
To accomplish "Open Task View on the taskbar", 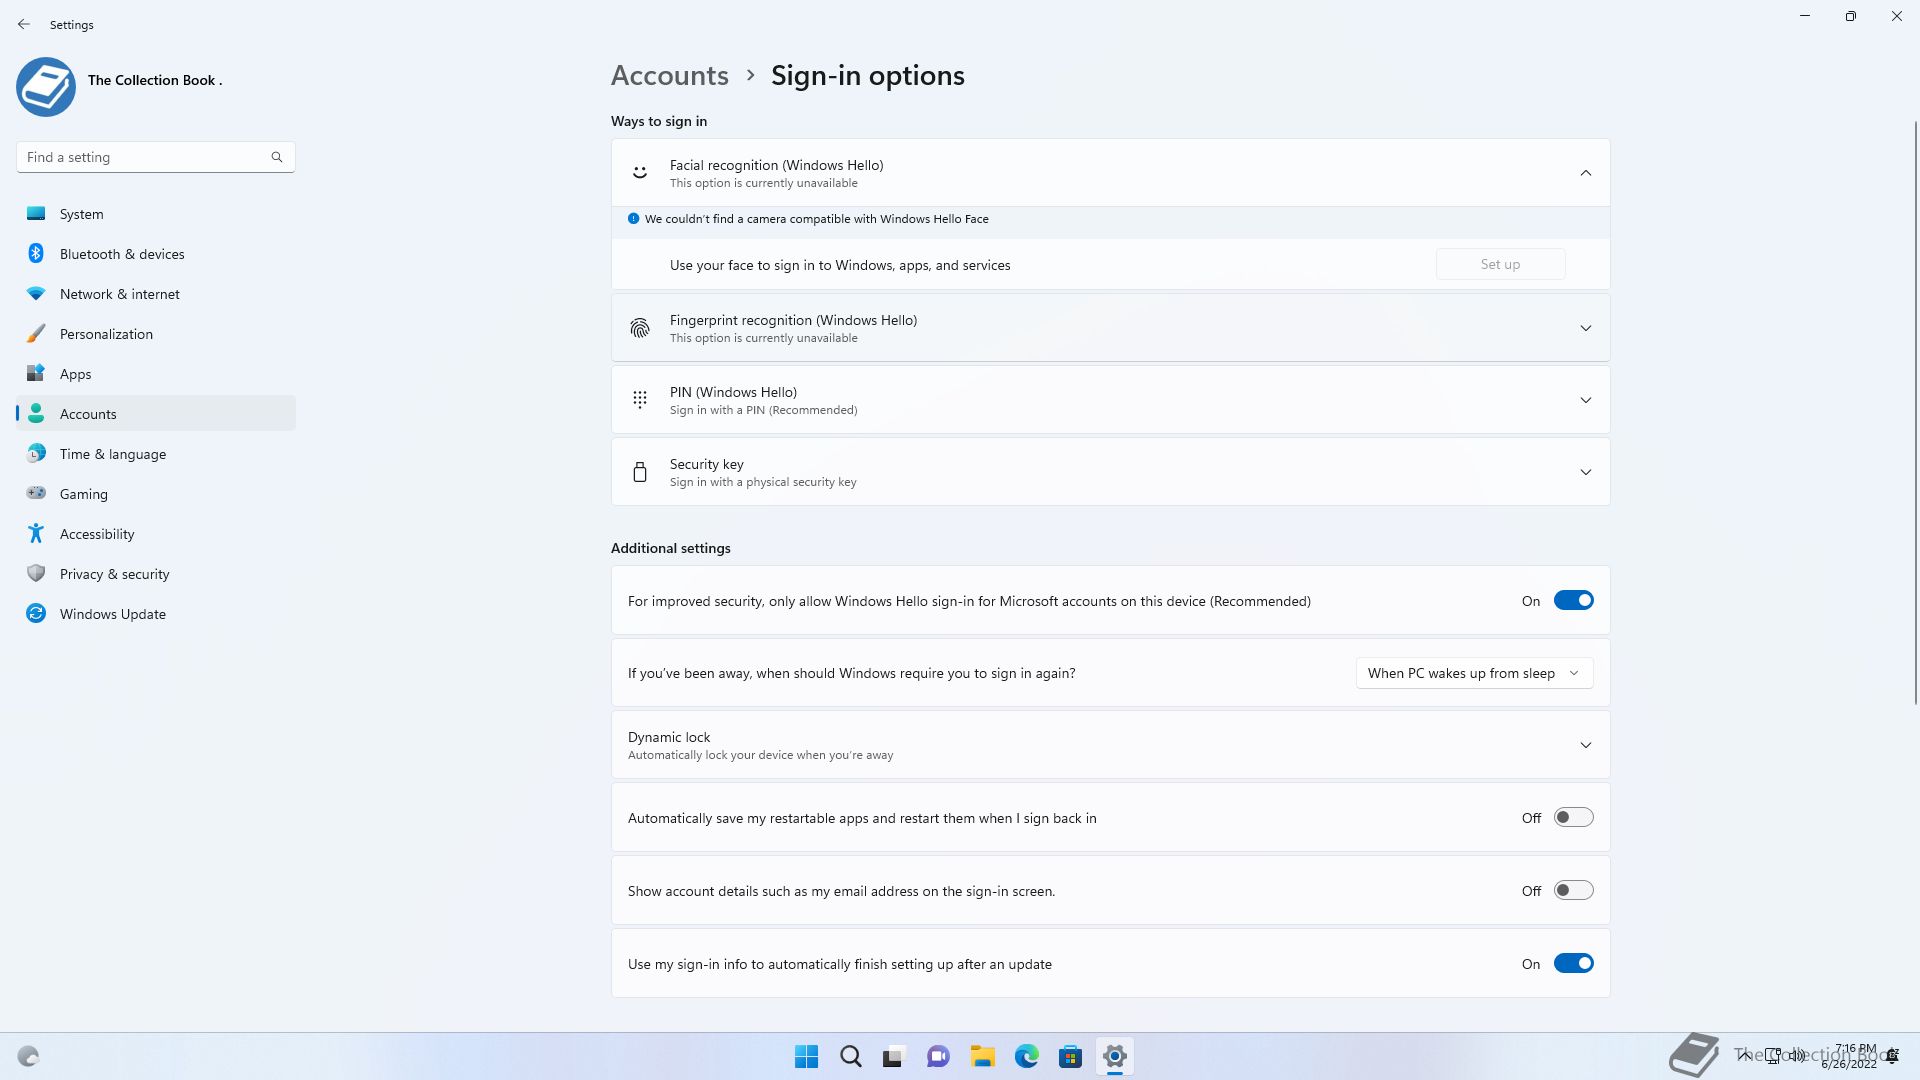I will pyautogui.click(x=894, y=1056).
